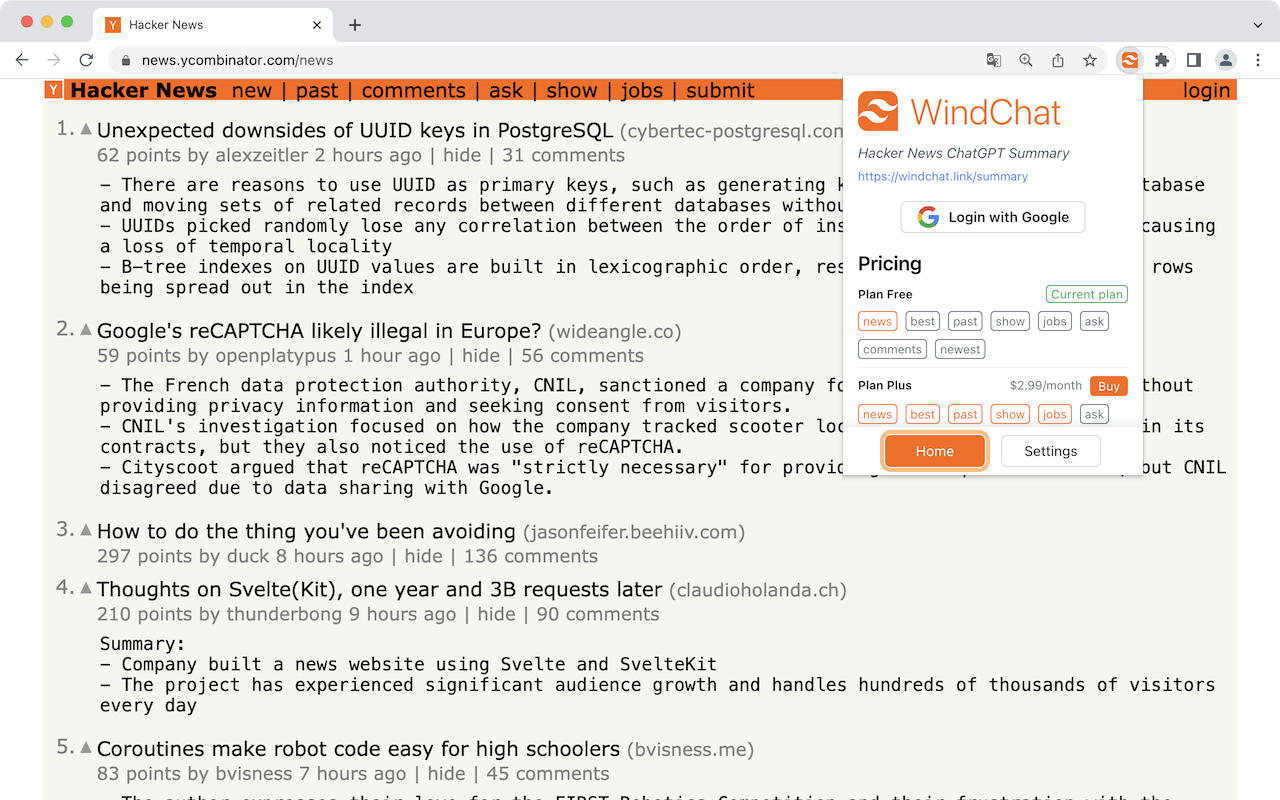The height and width of the screenshot is (800, 1280).
Task: Click the share page icon in address bar
Action: 1058,60
